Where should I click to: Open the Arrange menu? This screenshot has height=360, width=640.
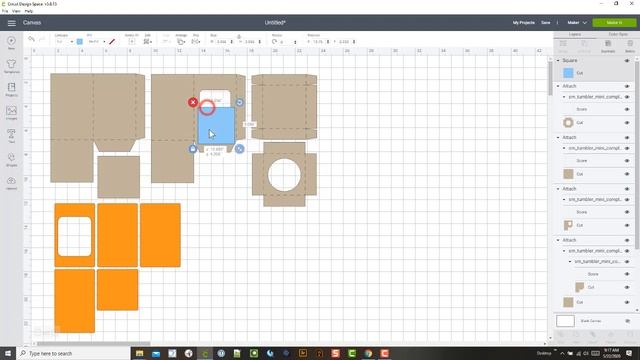(181, 41)
